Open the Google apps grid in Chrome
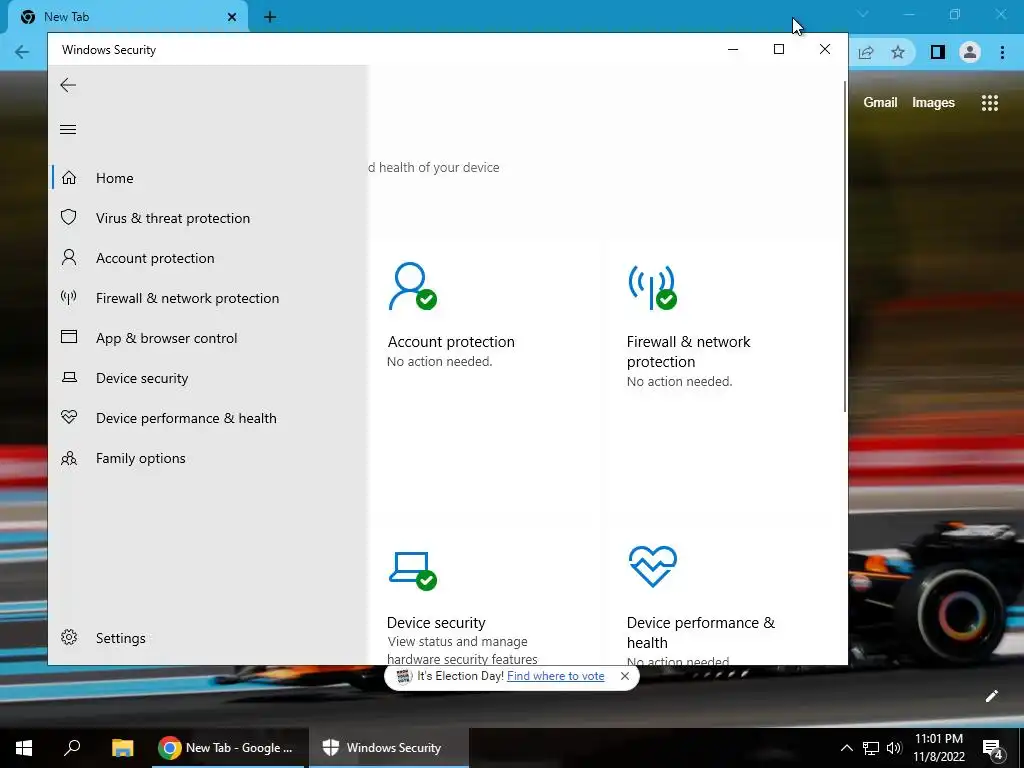The height and width of the screenshot is (768, 1024). (989, 103)
